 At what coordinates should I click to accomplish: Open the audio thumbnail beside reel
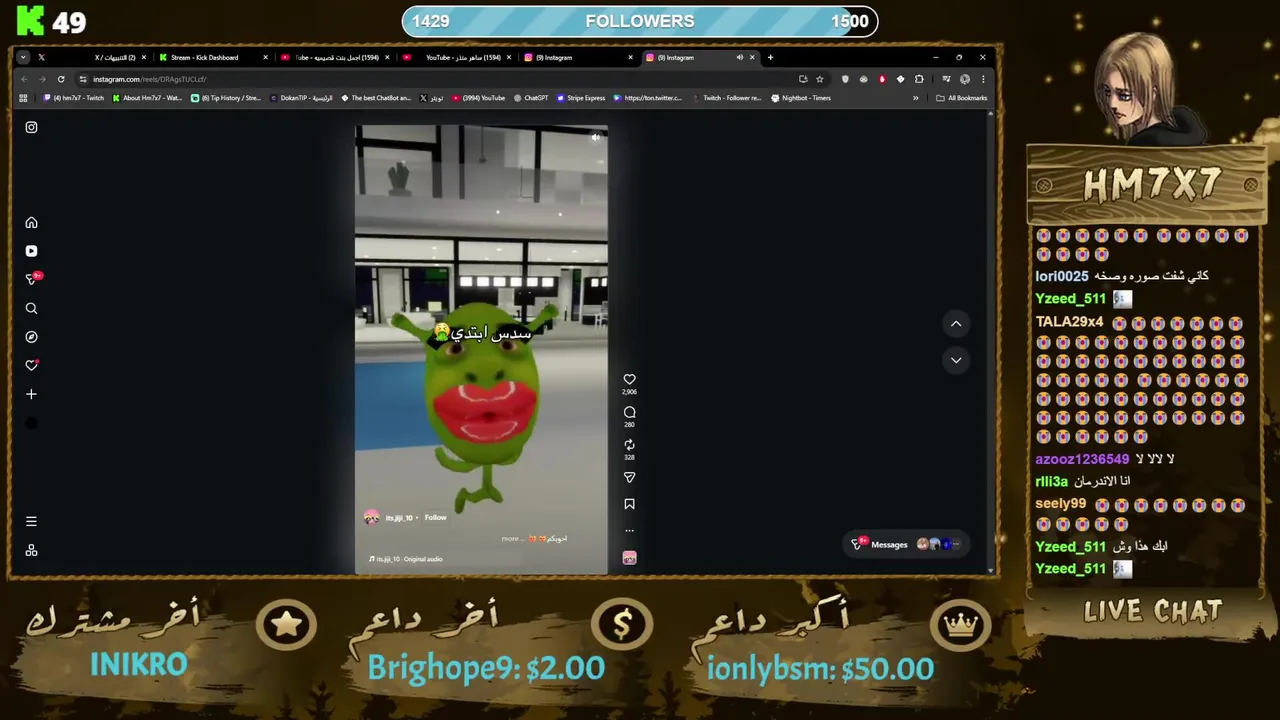pos(629,558)
